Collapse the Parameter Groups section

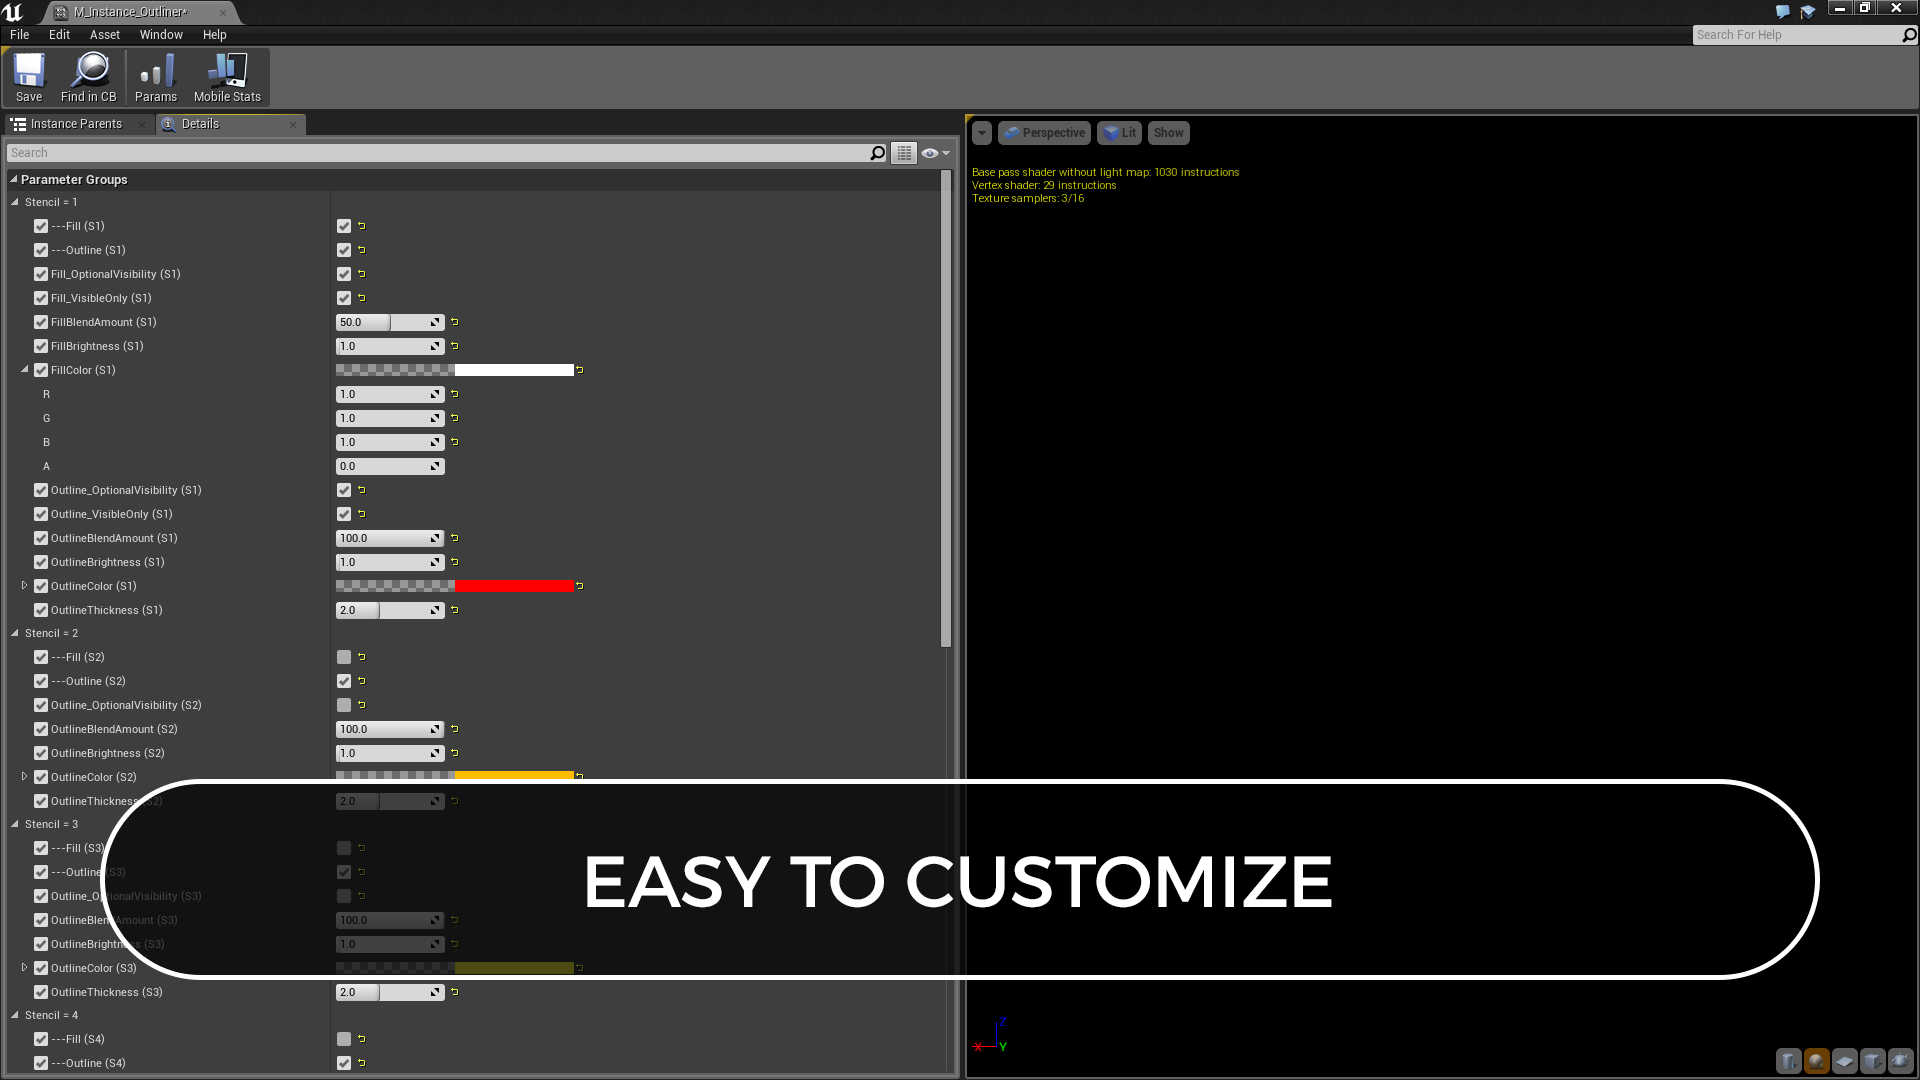[x=14, y=180]
